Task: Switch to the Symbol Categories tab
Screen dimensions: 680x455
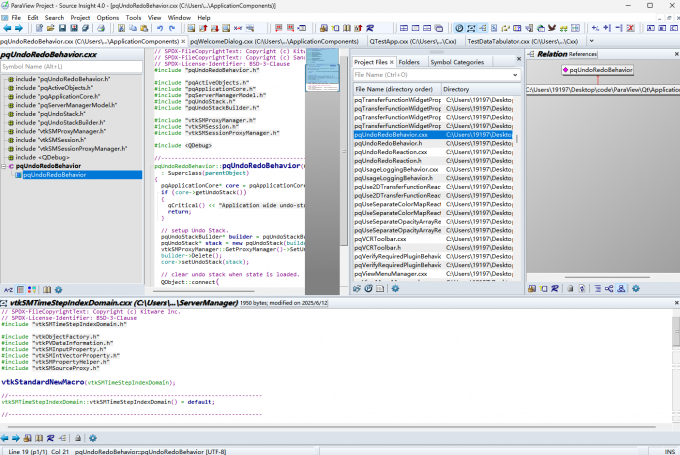Action: pos(456,62)
